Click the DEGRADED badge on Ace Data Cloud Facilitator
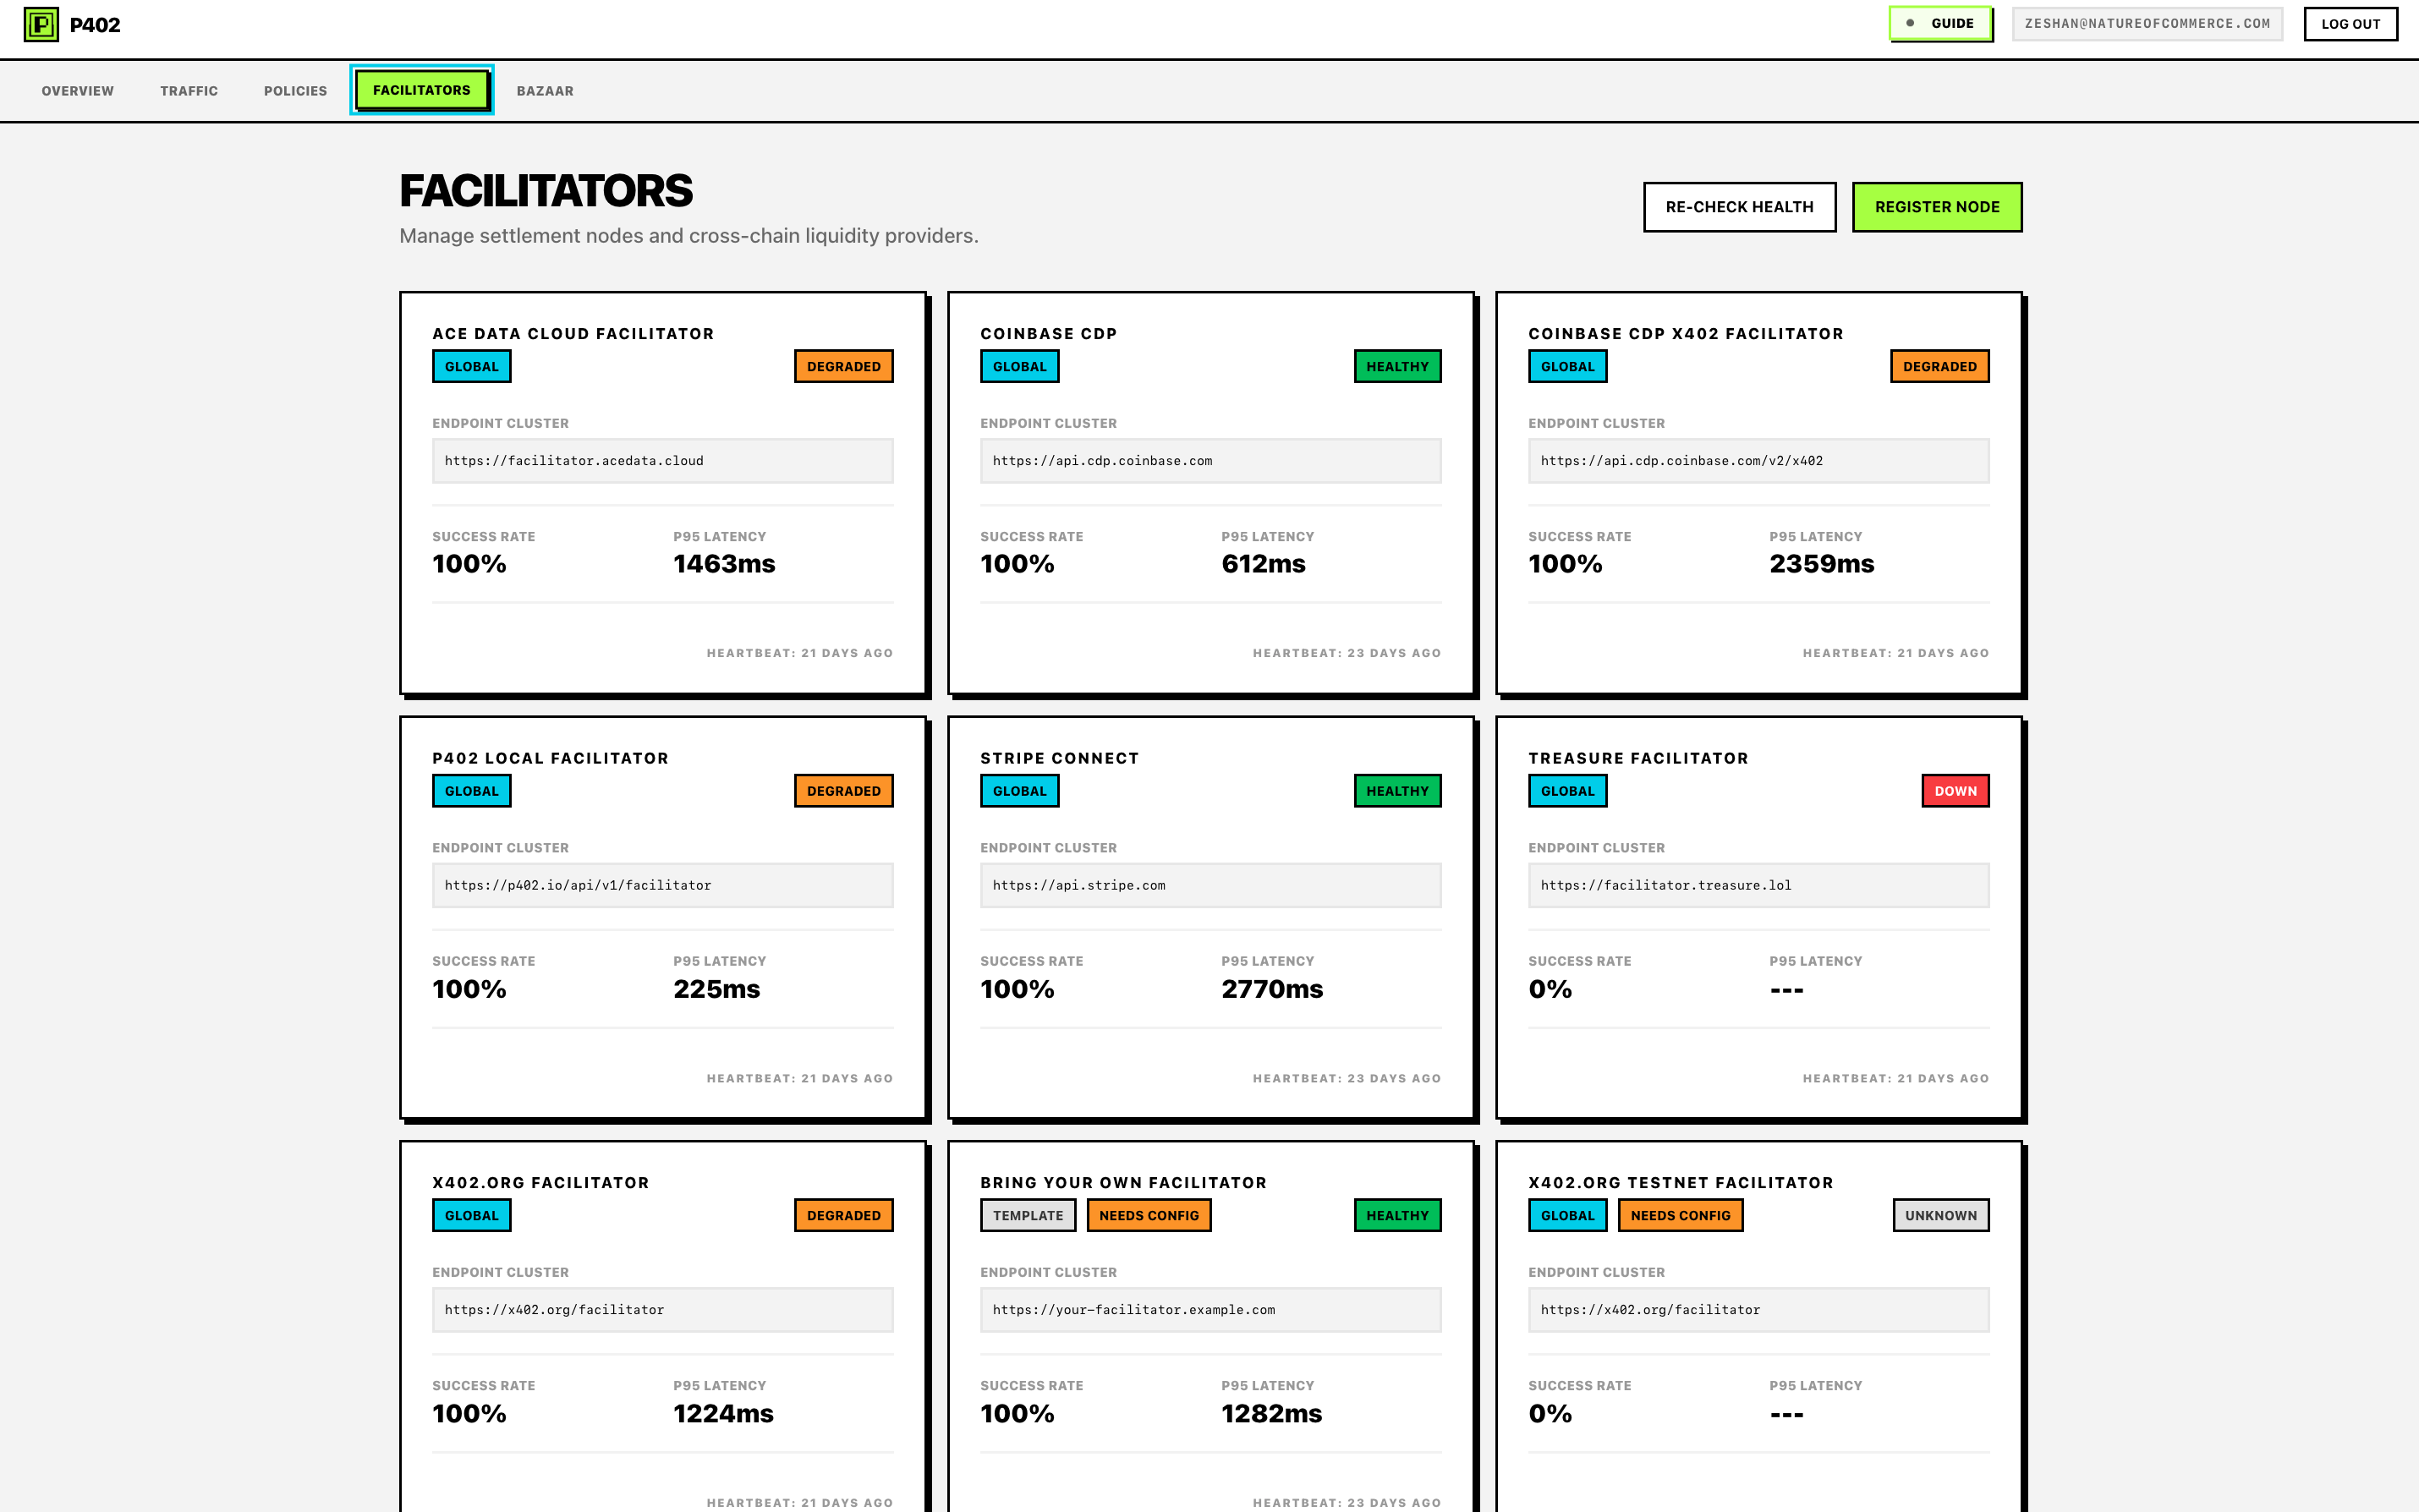The width and height of the screenshot is (2419, 1512). [843, 366]
